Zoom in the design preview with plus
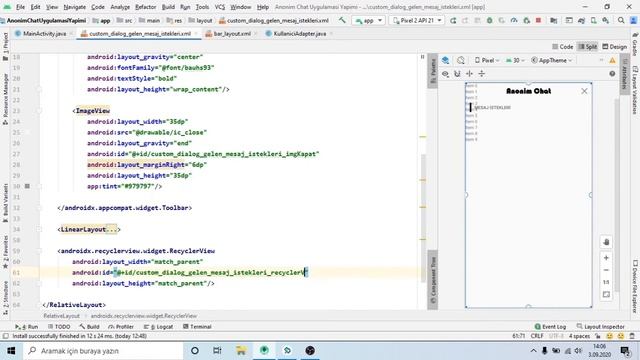This screenshot has width=640, height=360. click(x=606, y=258)
